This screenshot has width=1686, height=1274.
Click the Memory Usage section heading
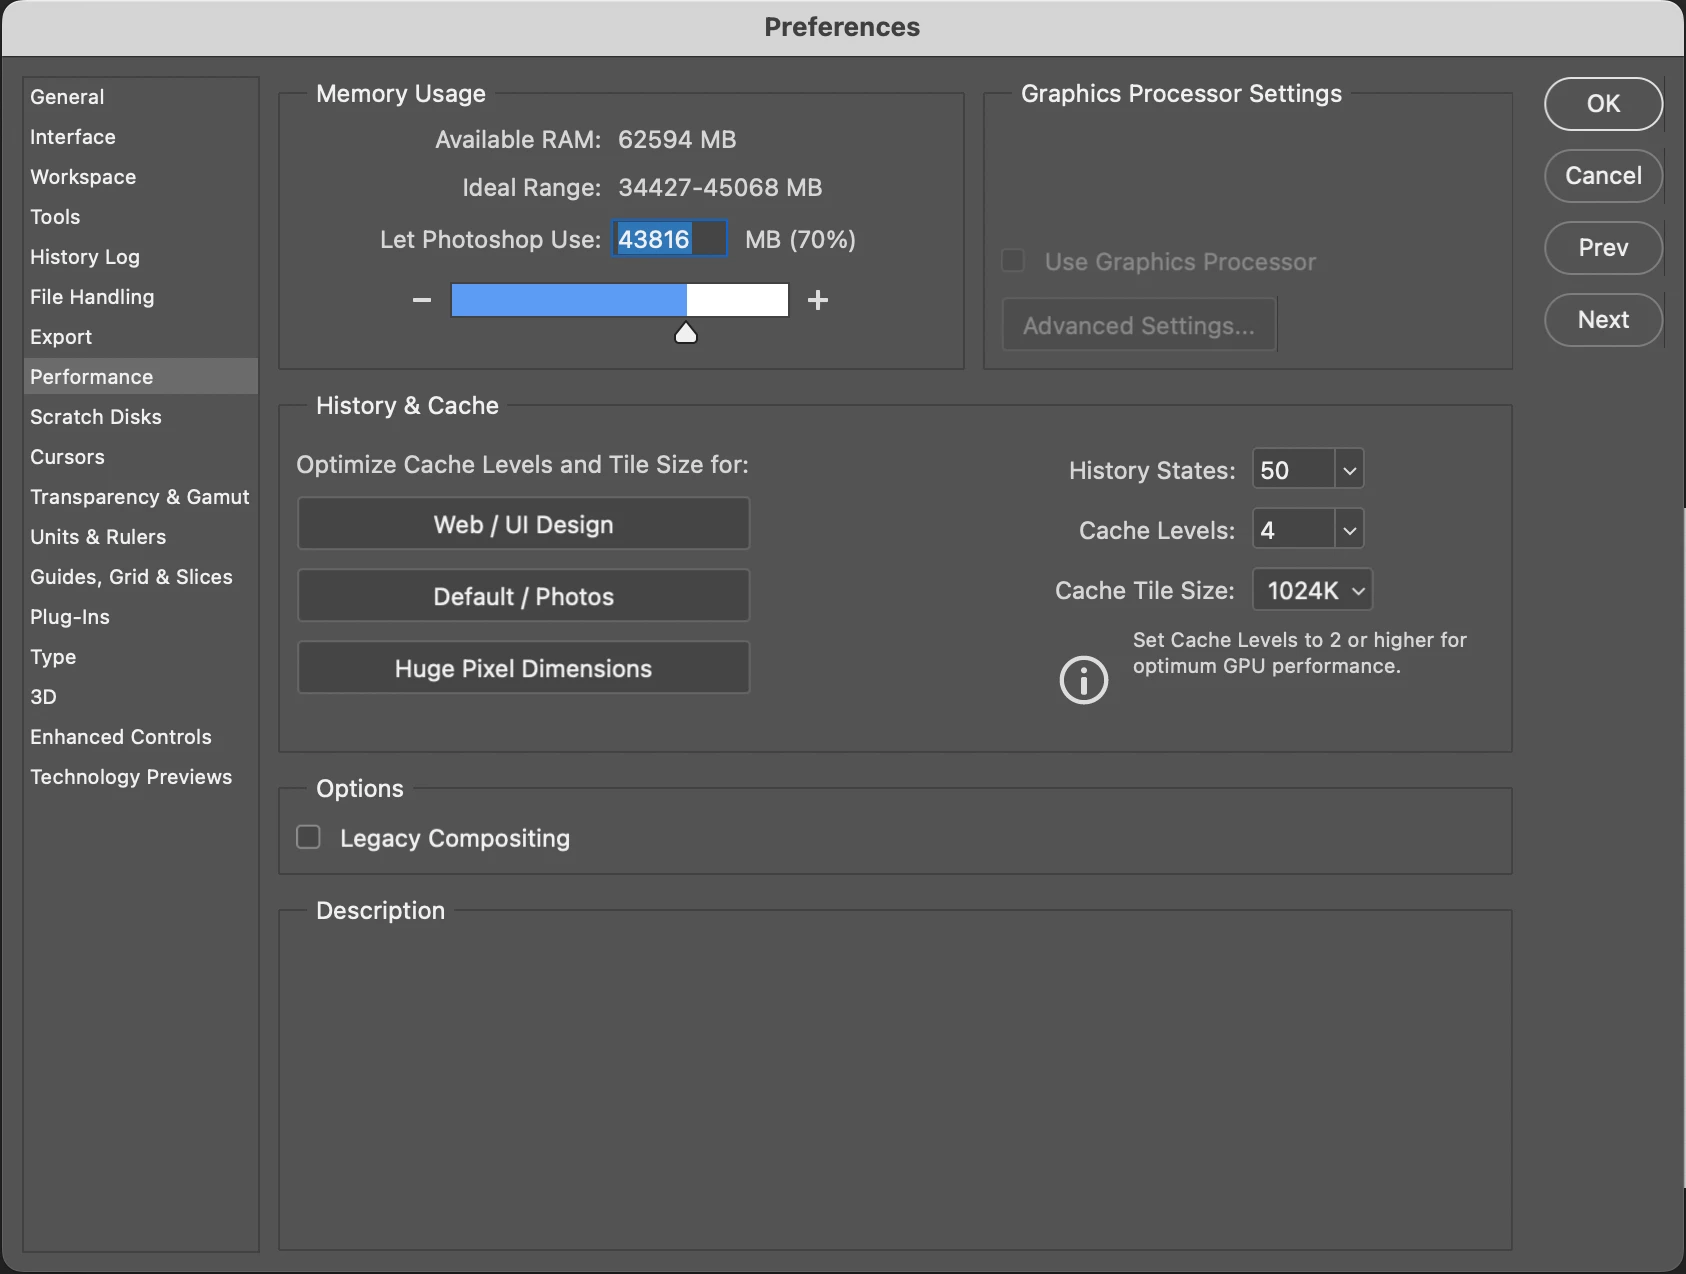pos(401,94)
